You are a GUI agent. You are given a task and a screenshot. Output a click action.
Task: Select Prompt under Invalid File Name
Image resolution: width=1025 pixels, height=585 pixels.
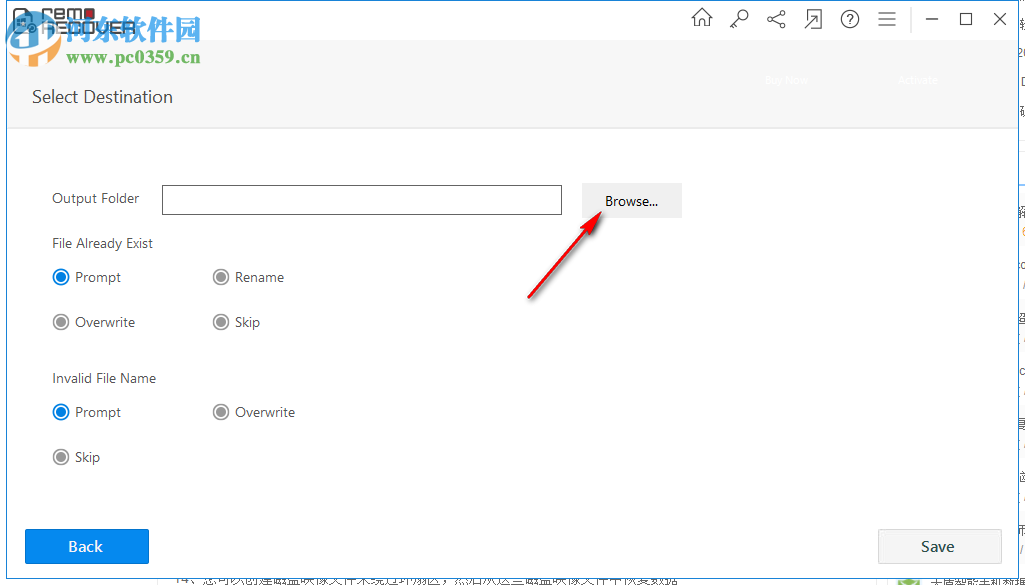coord(61,412)
